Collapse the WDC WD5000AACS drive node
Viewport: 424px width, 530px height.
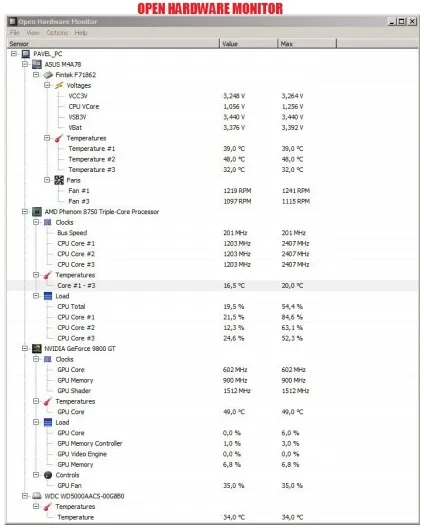click(x=25, y=496)
